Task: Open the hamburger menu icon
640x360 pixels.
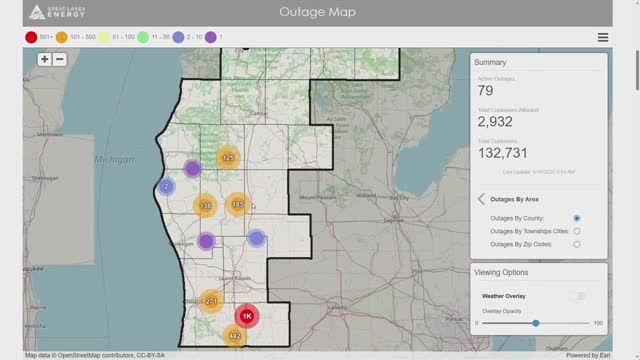Action: click(x=603, y=38)
